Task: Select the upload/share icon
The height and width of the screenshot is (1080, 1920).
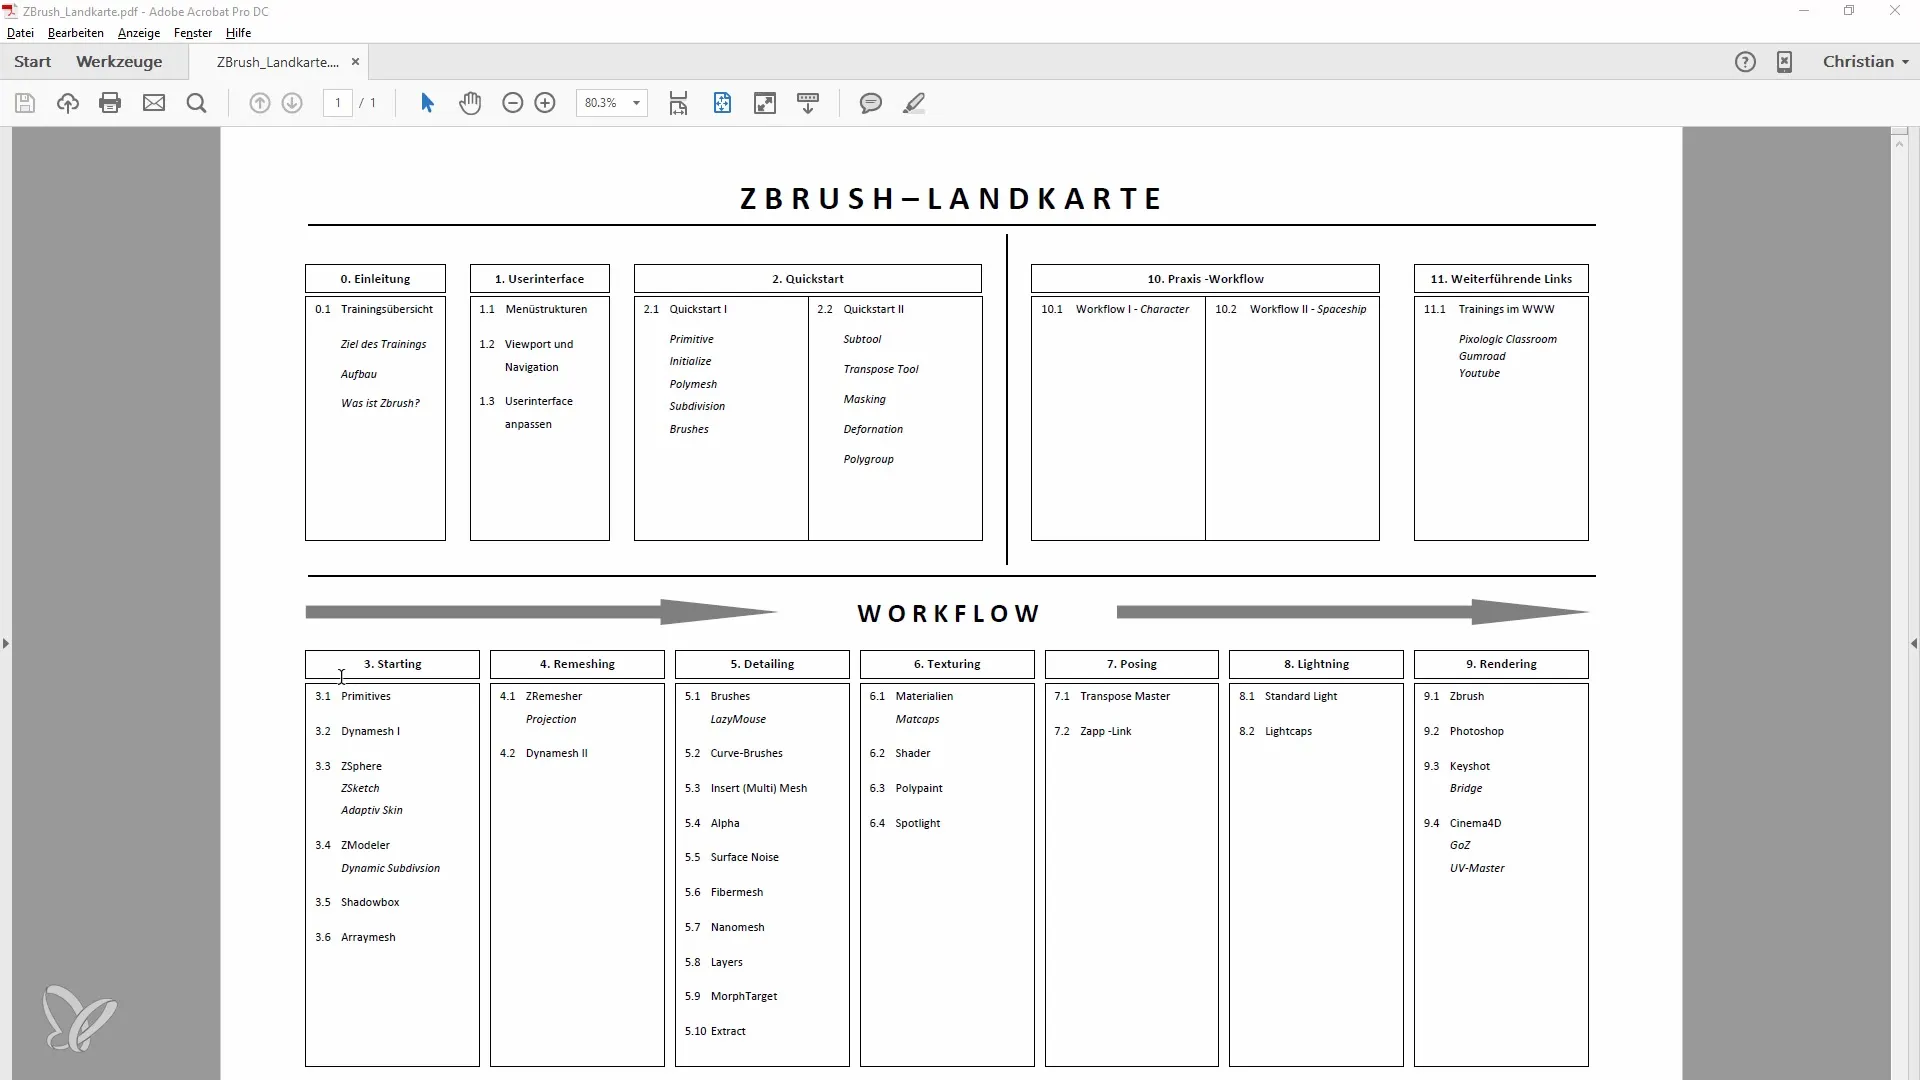Action: coord(67,103)
